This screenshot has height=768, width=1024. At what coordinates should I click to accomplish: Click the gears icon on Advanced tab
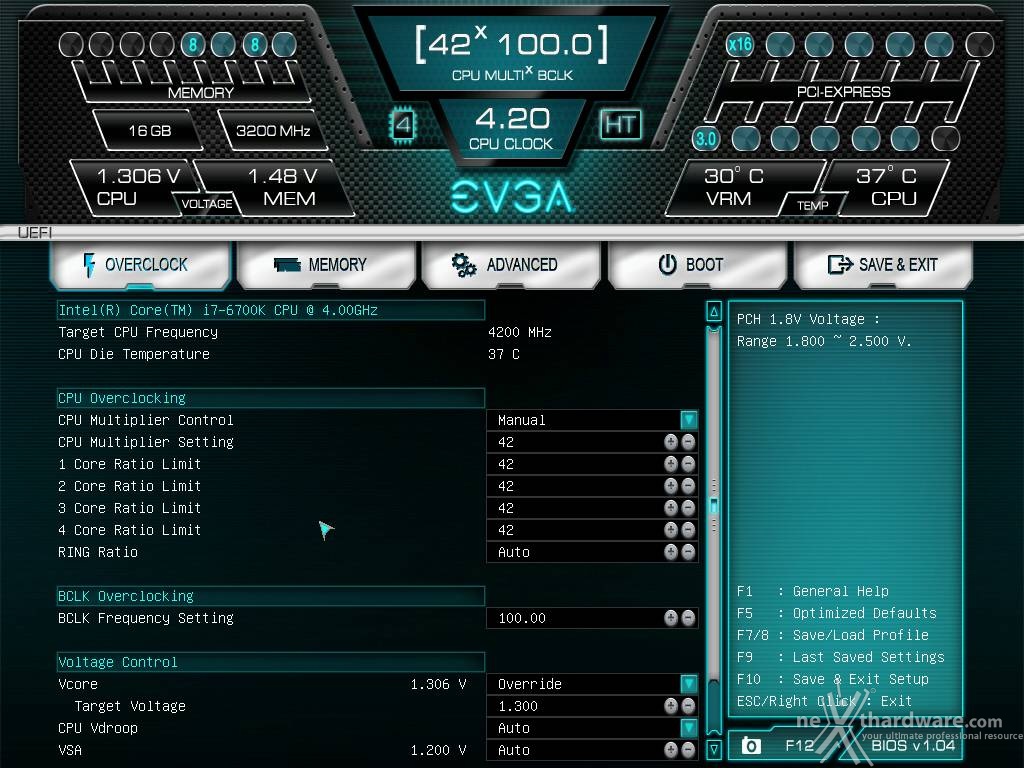[x=464, y=265]
